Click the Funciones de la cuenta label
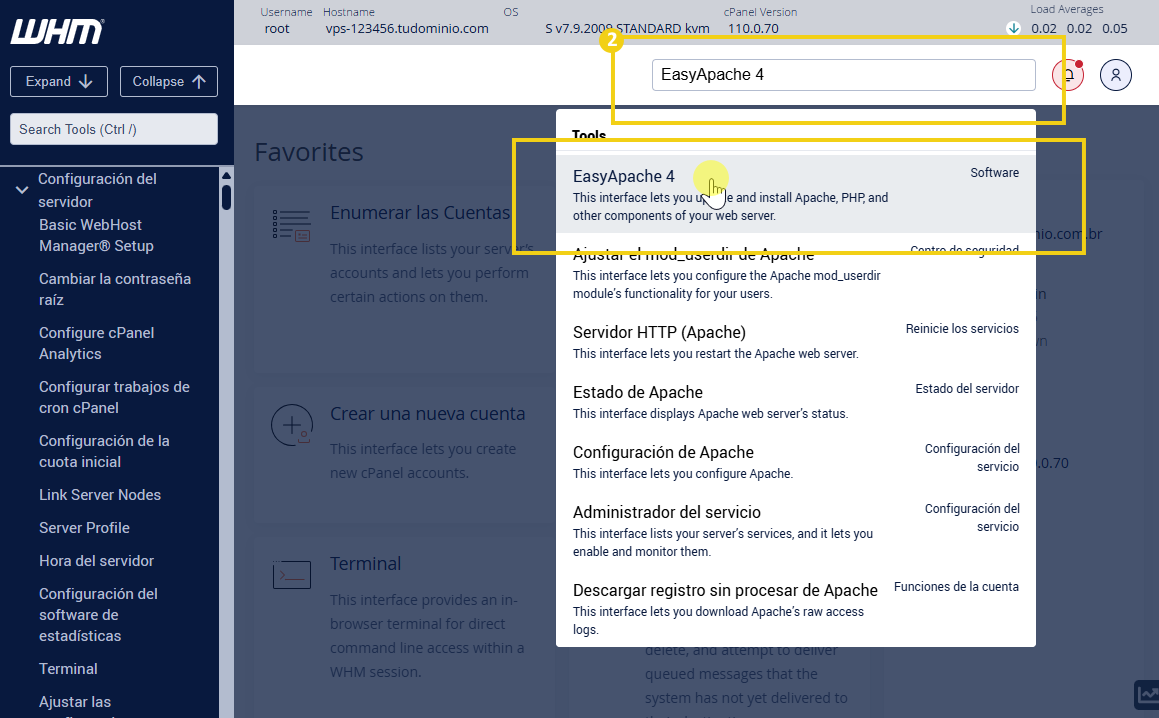Image resolution: width=1159 pixels, height=718 pixels. [x=956, y=586]
